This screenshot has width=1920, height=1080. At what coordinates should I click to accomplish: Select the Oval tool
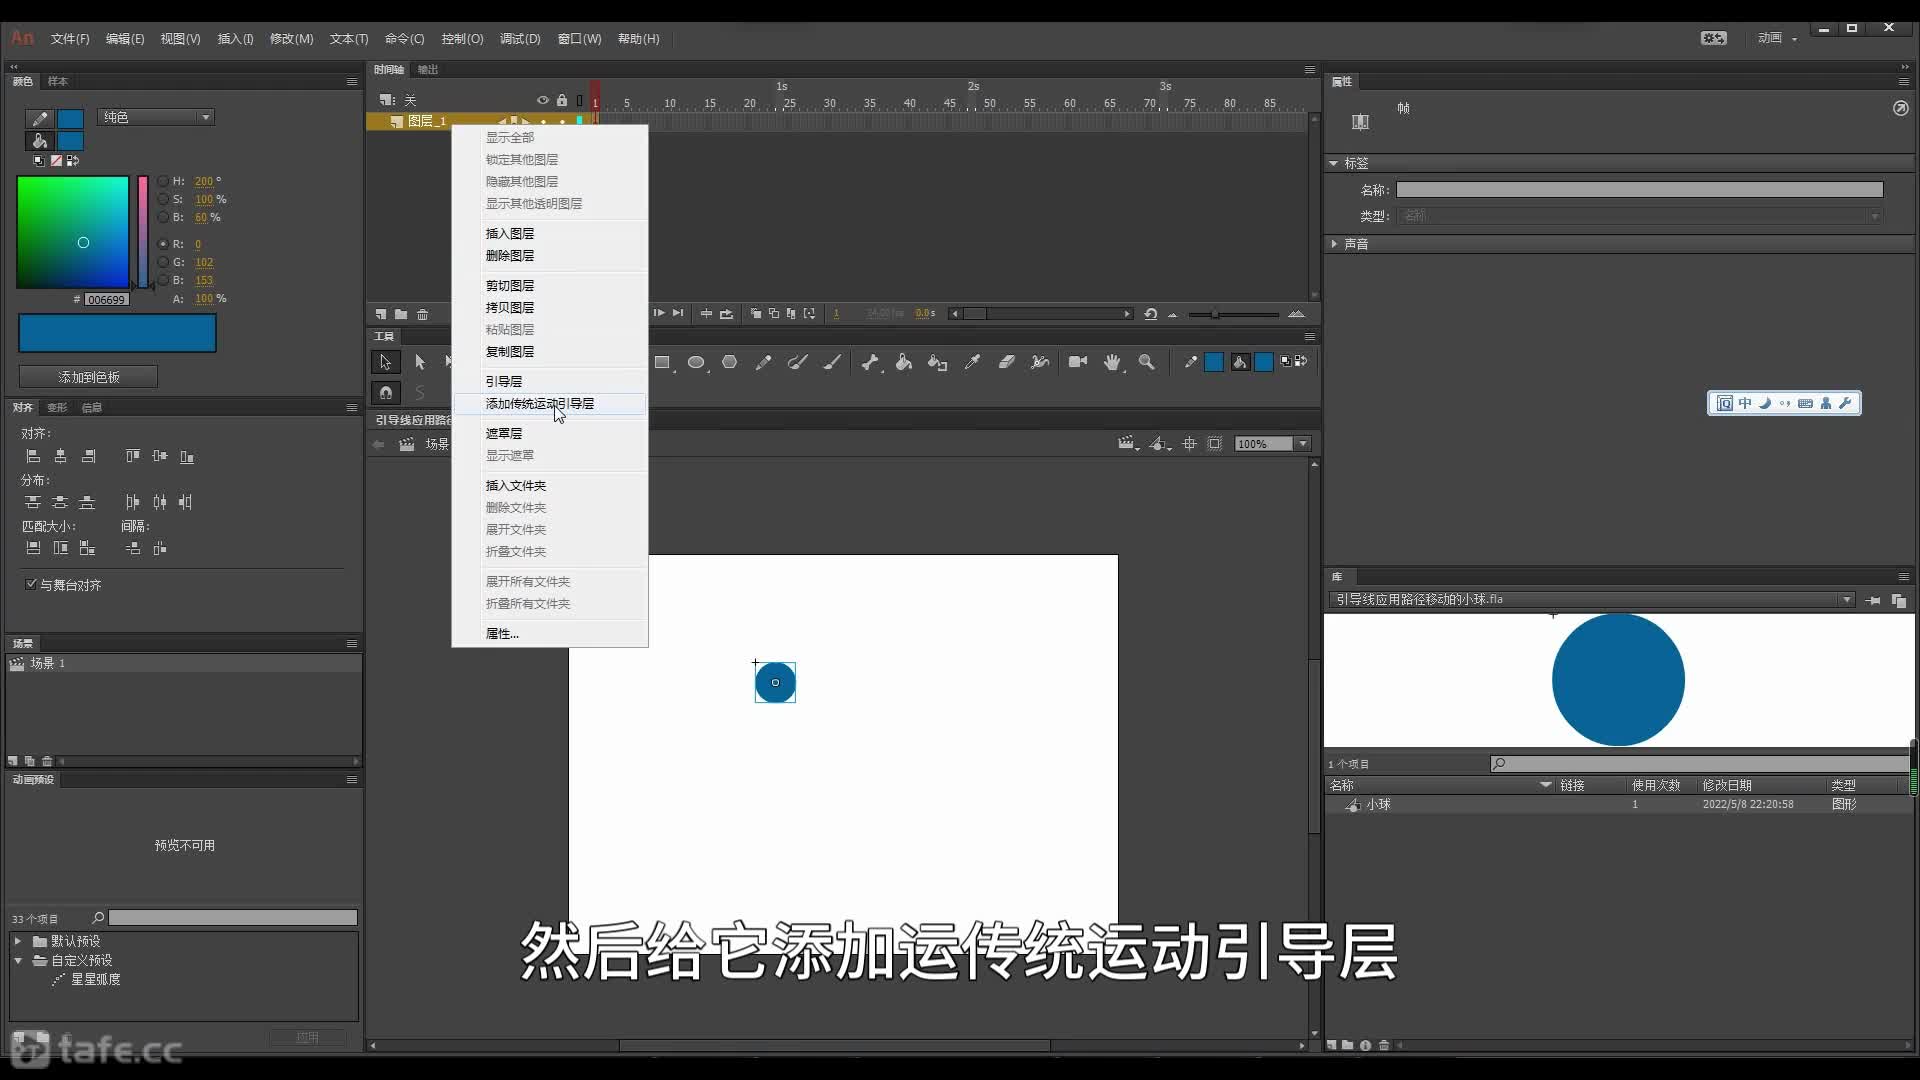(696, 362)
